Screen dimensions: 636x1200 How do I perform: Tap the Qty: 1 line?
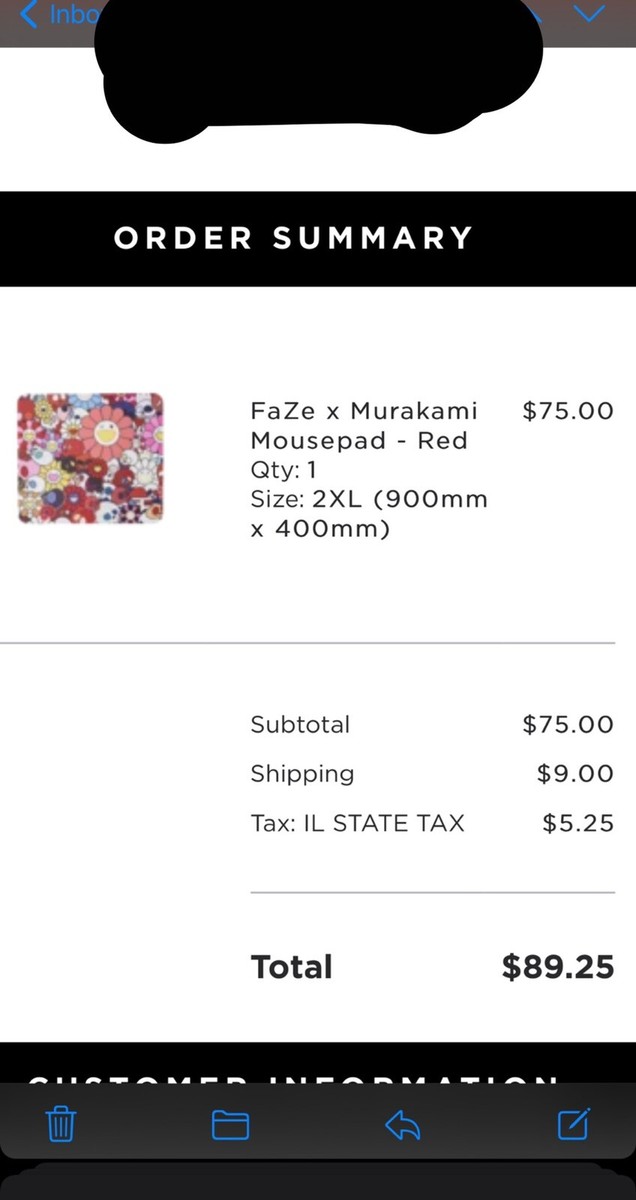(x=284, y=469)
